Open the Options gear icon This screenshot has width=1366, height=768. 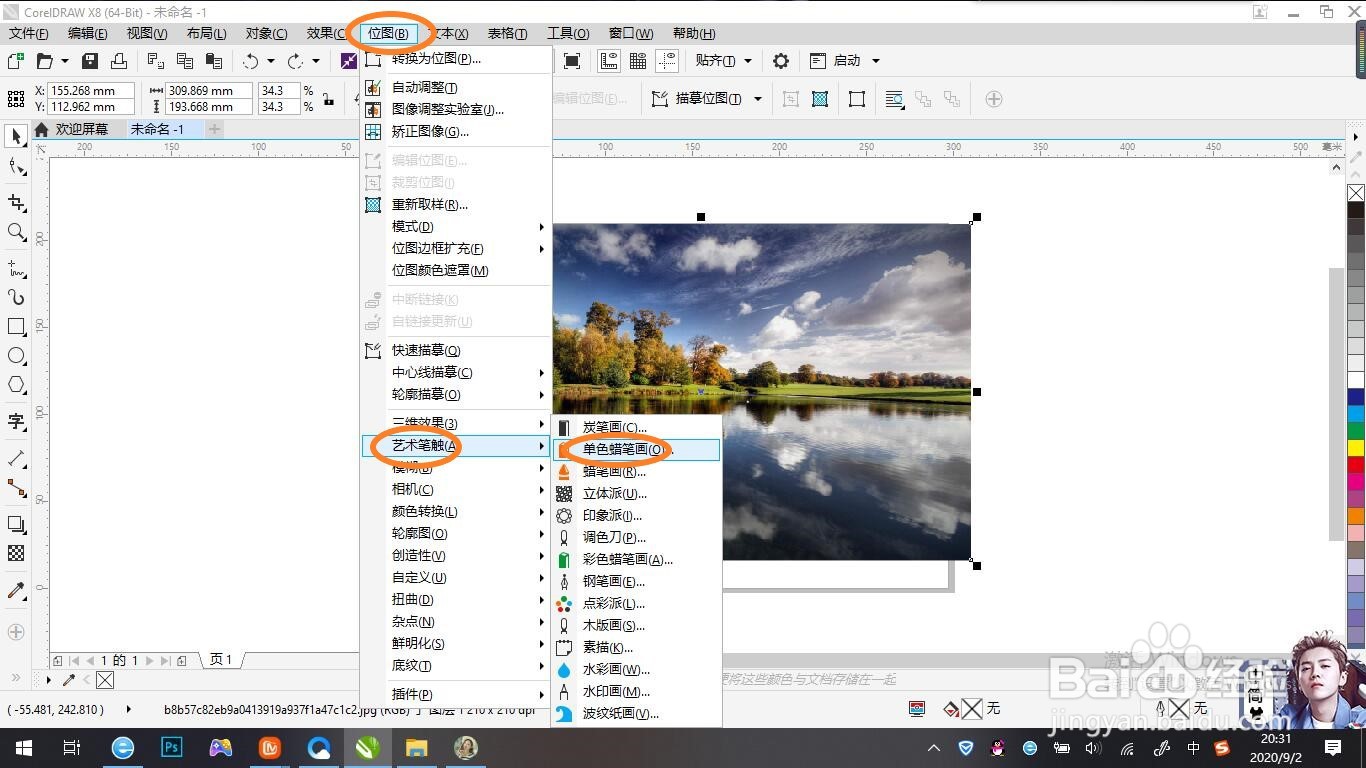pos(781,61)
